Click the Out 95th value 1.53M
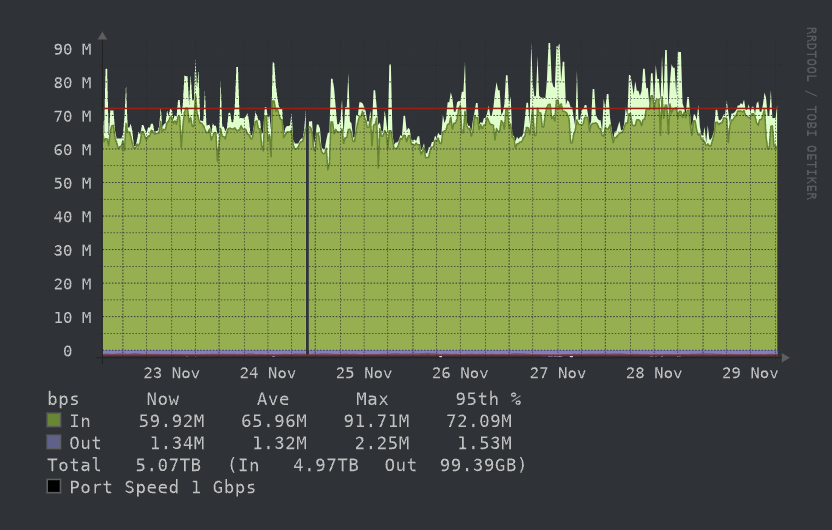 click(x=484, y=443)
